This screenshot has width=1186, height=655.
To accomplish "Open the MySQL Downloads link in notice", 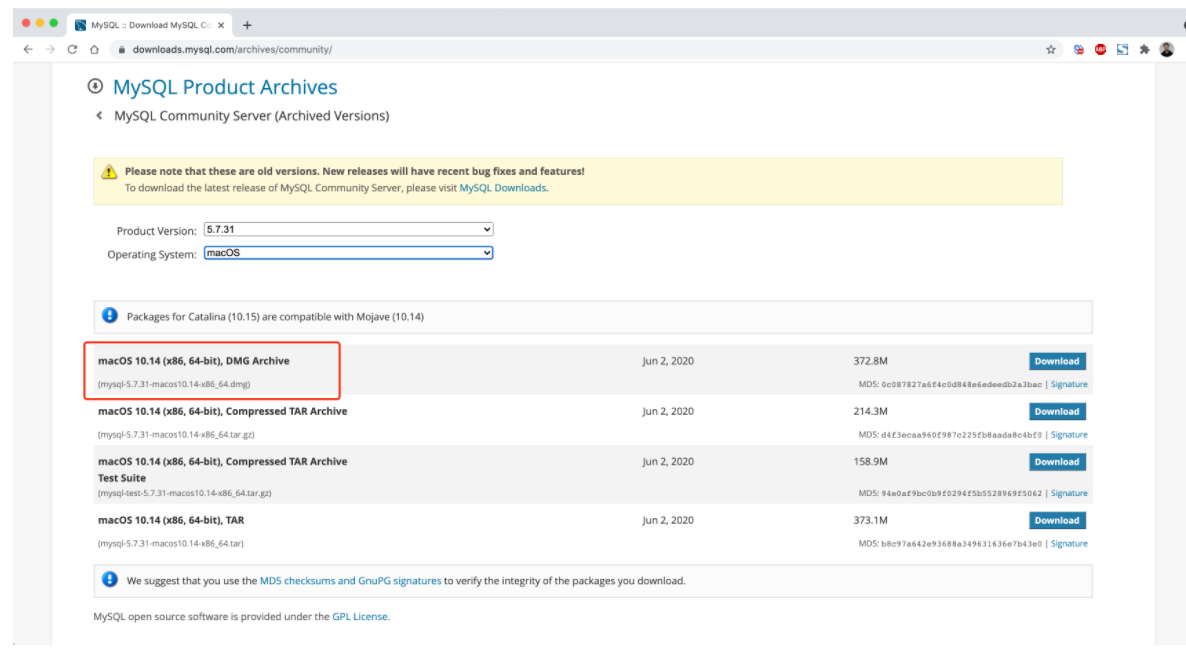I will click(502, 188).
